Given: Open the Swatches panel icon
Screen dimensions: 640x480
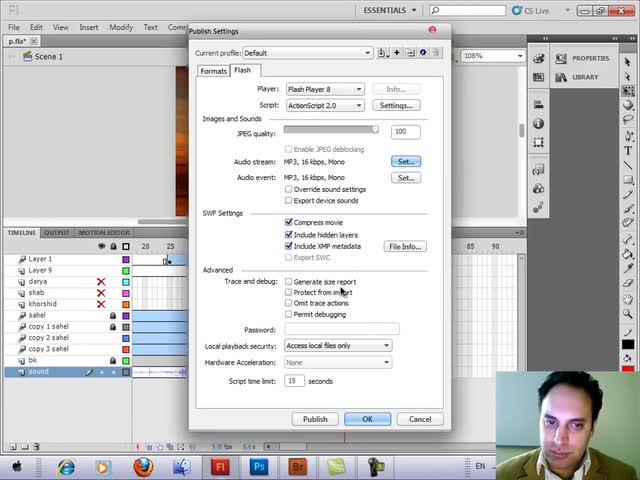Looking at the screenshot, I should [x=538, y=77].
